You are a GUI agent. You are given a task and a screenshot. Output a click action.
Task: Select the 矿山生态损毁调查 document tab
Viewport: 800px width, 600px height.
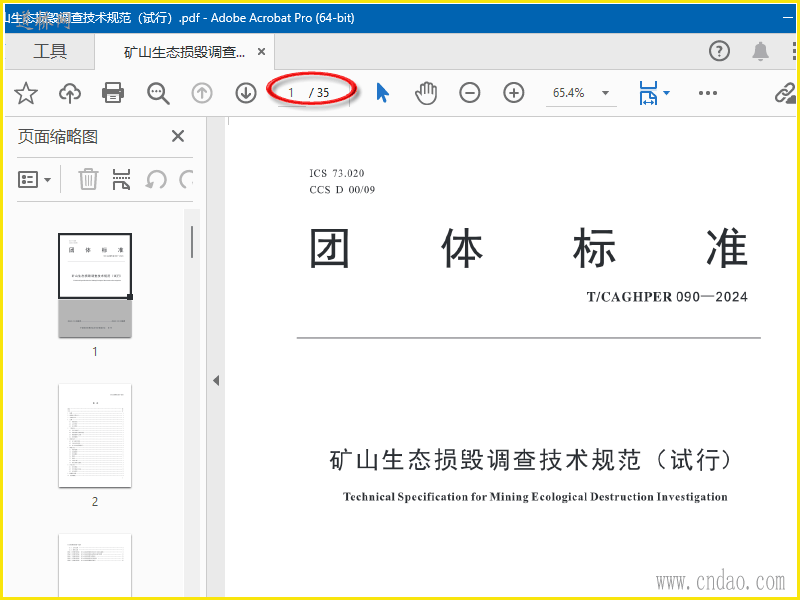click(184, 52)
